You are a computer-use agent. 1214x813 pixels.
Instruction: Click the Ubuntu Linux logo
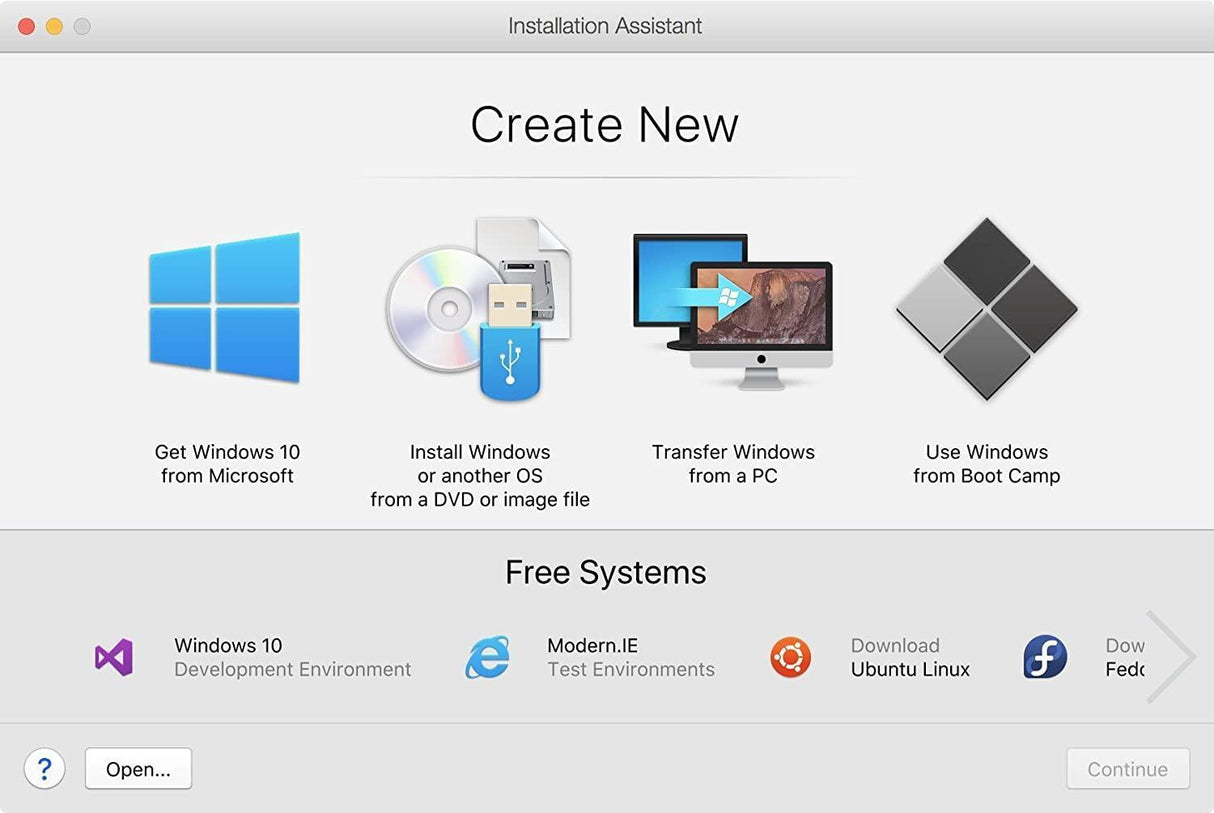[790, 657]
